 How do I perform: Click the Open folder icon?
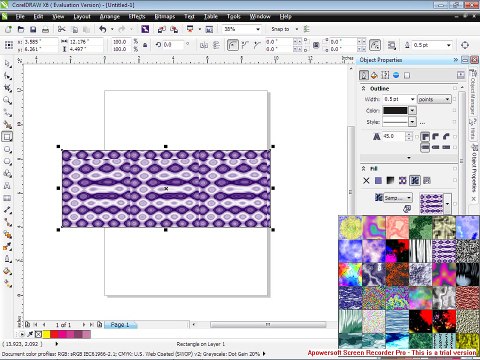coord(21,30)
